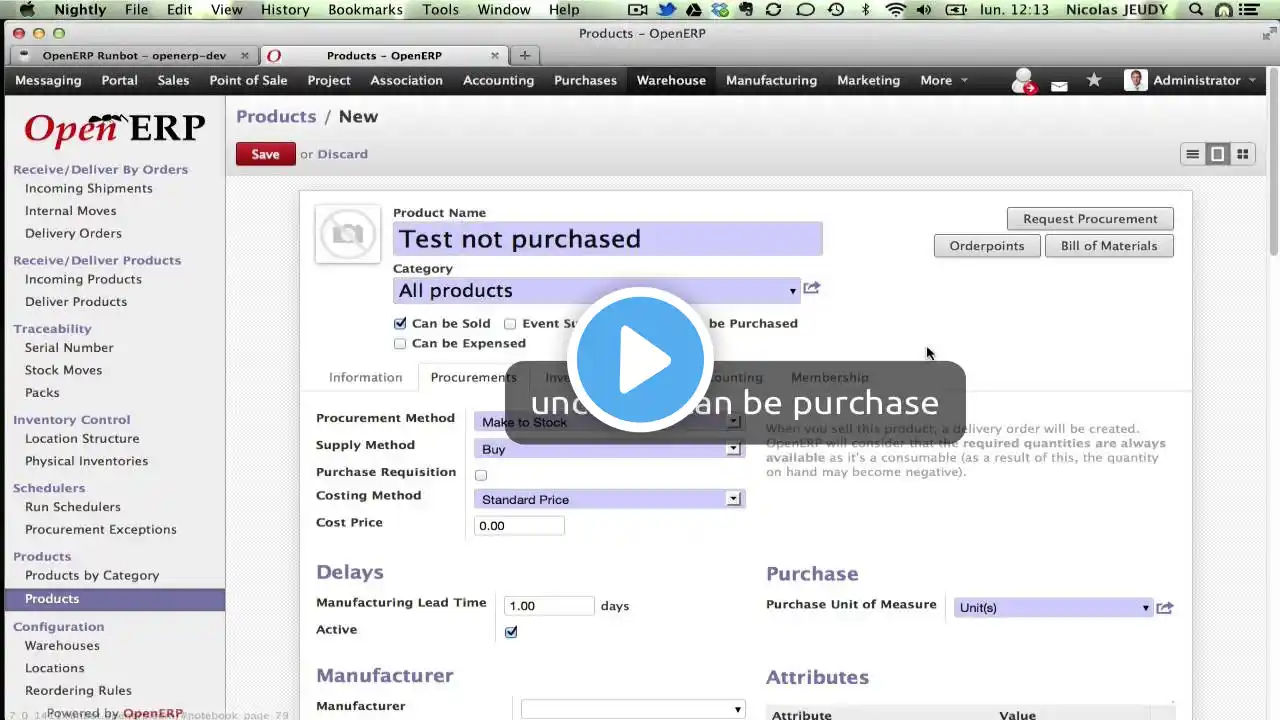Toggle the Purchase Requisition checkbox
The image size is (1280, 720).
pos(481,475)
